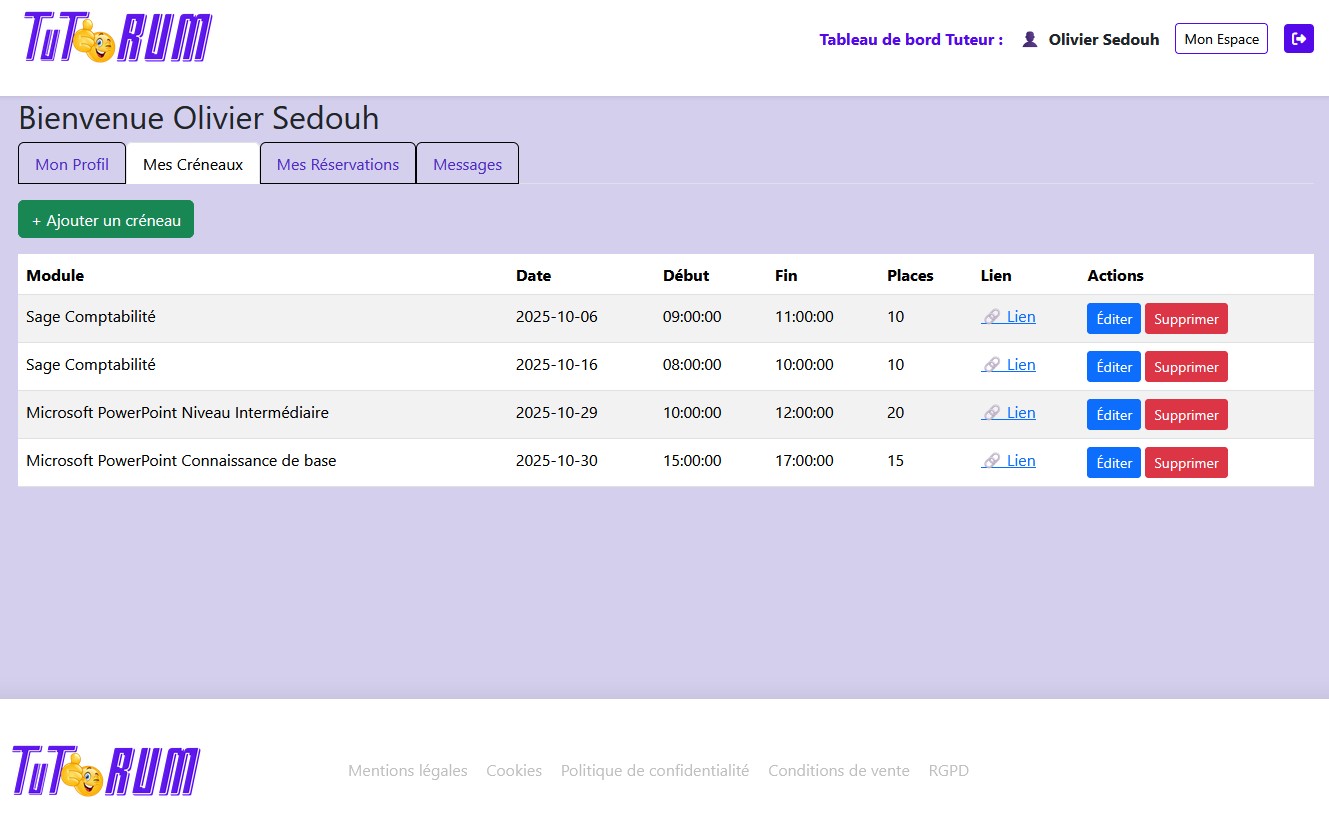Screen dimensions: 1329x832
Task: Edit the Sage Comptabilité slot on 2025-10-06
Action: pyautogui.click(x=1113, y=319)
